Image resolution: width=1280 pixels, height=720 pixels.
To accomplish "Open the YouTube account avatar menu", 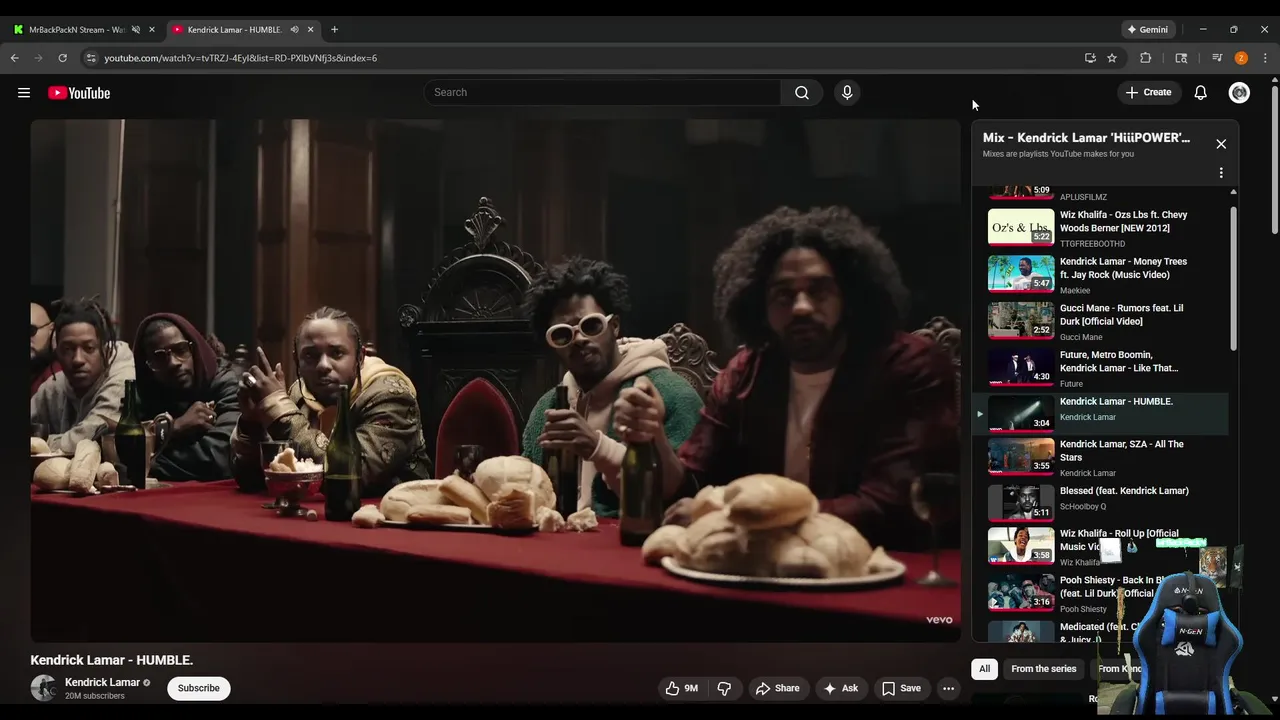I will [1239, 92].
